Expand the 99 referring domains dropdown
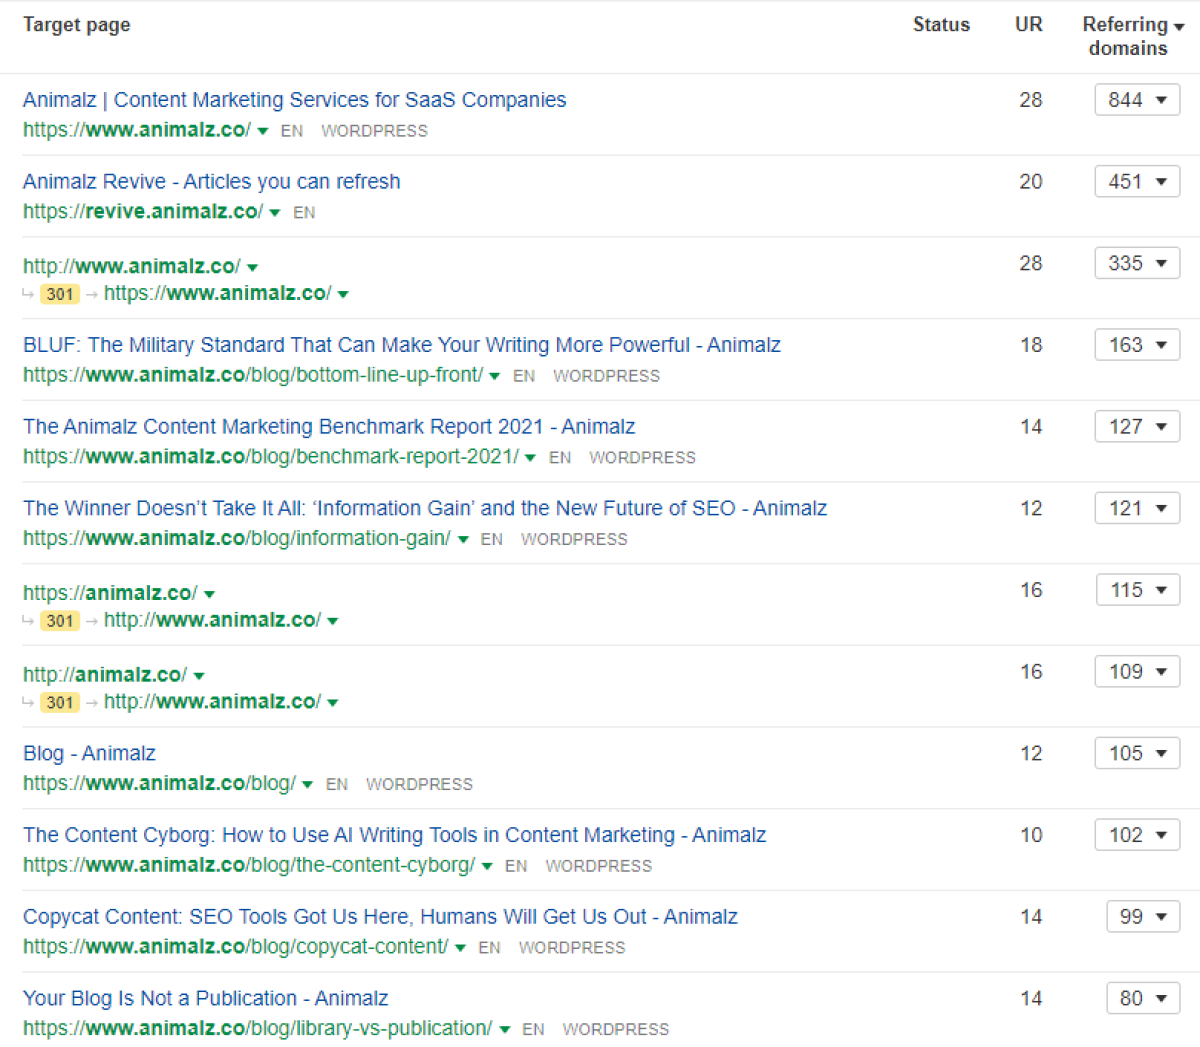1200x1047 pixels. (1143, 917)
